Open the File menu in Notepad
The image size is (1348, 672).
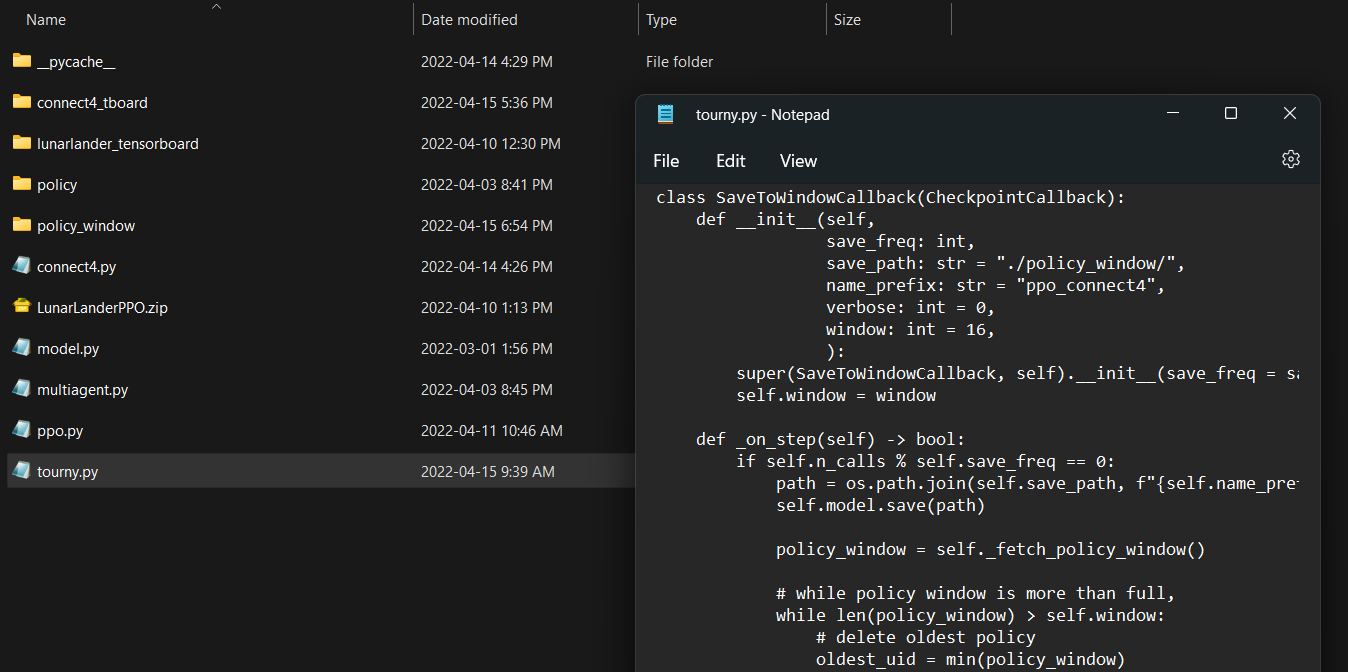tap(666, 161)
